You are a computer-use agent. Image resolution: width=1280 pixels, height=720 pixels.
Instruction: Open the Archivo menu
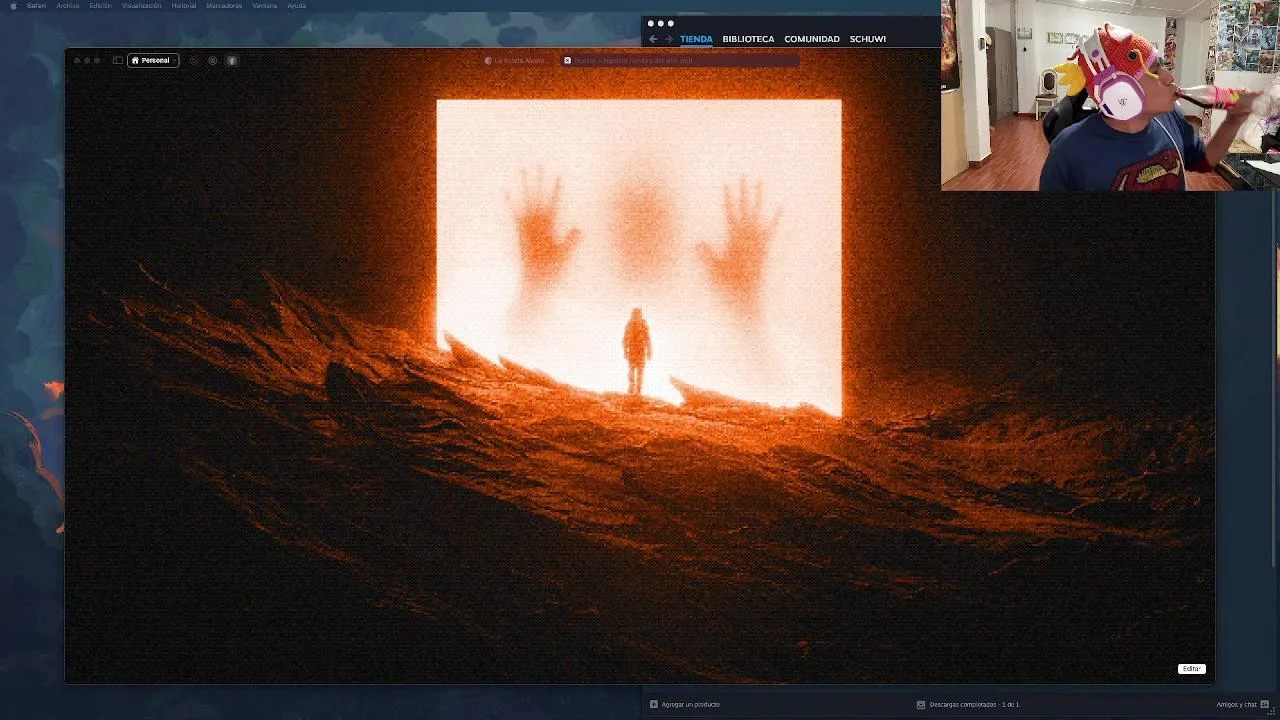coord(68,6)
